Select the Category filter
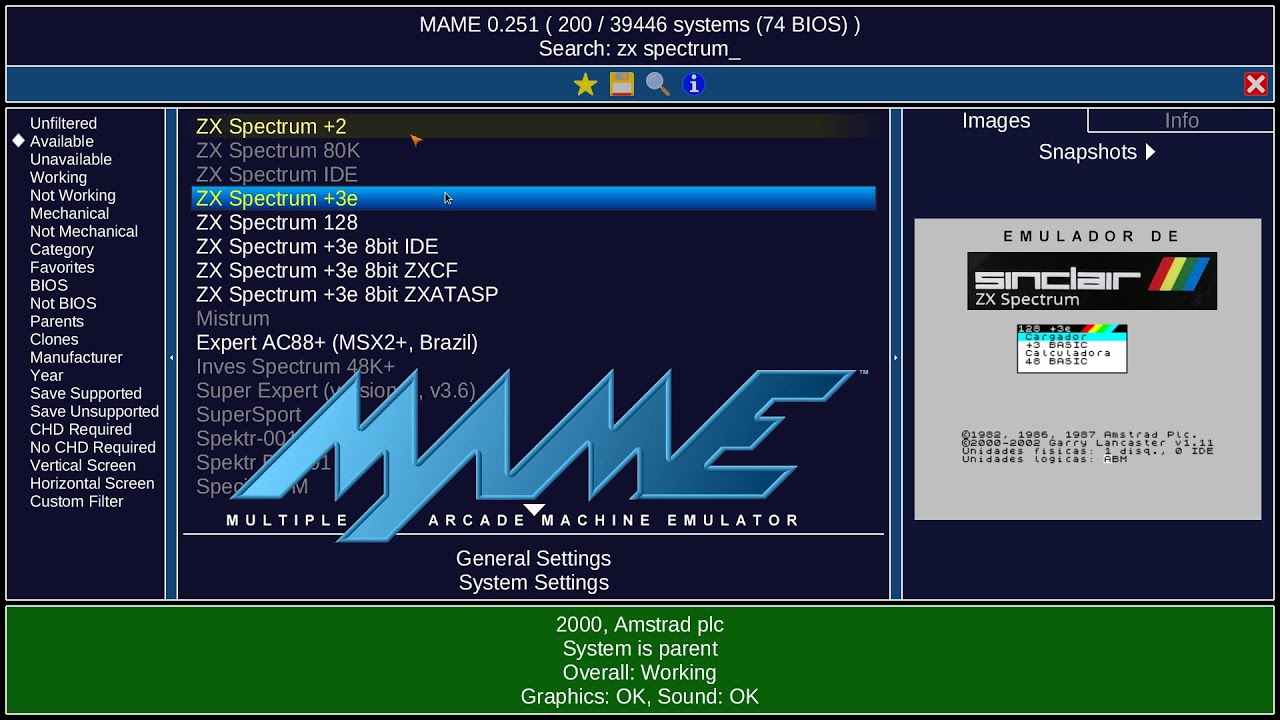1280x720 pixels. click(x=62, y=250)
